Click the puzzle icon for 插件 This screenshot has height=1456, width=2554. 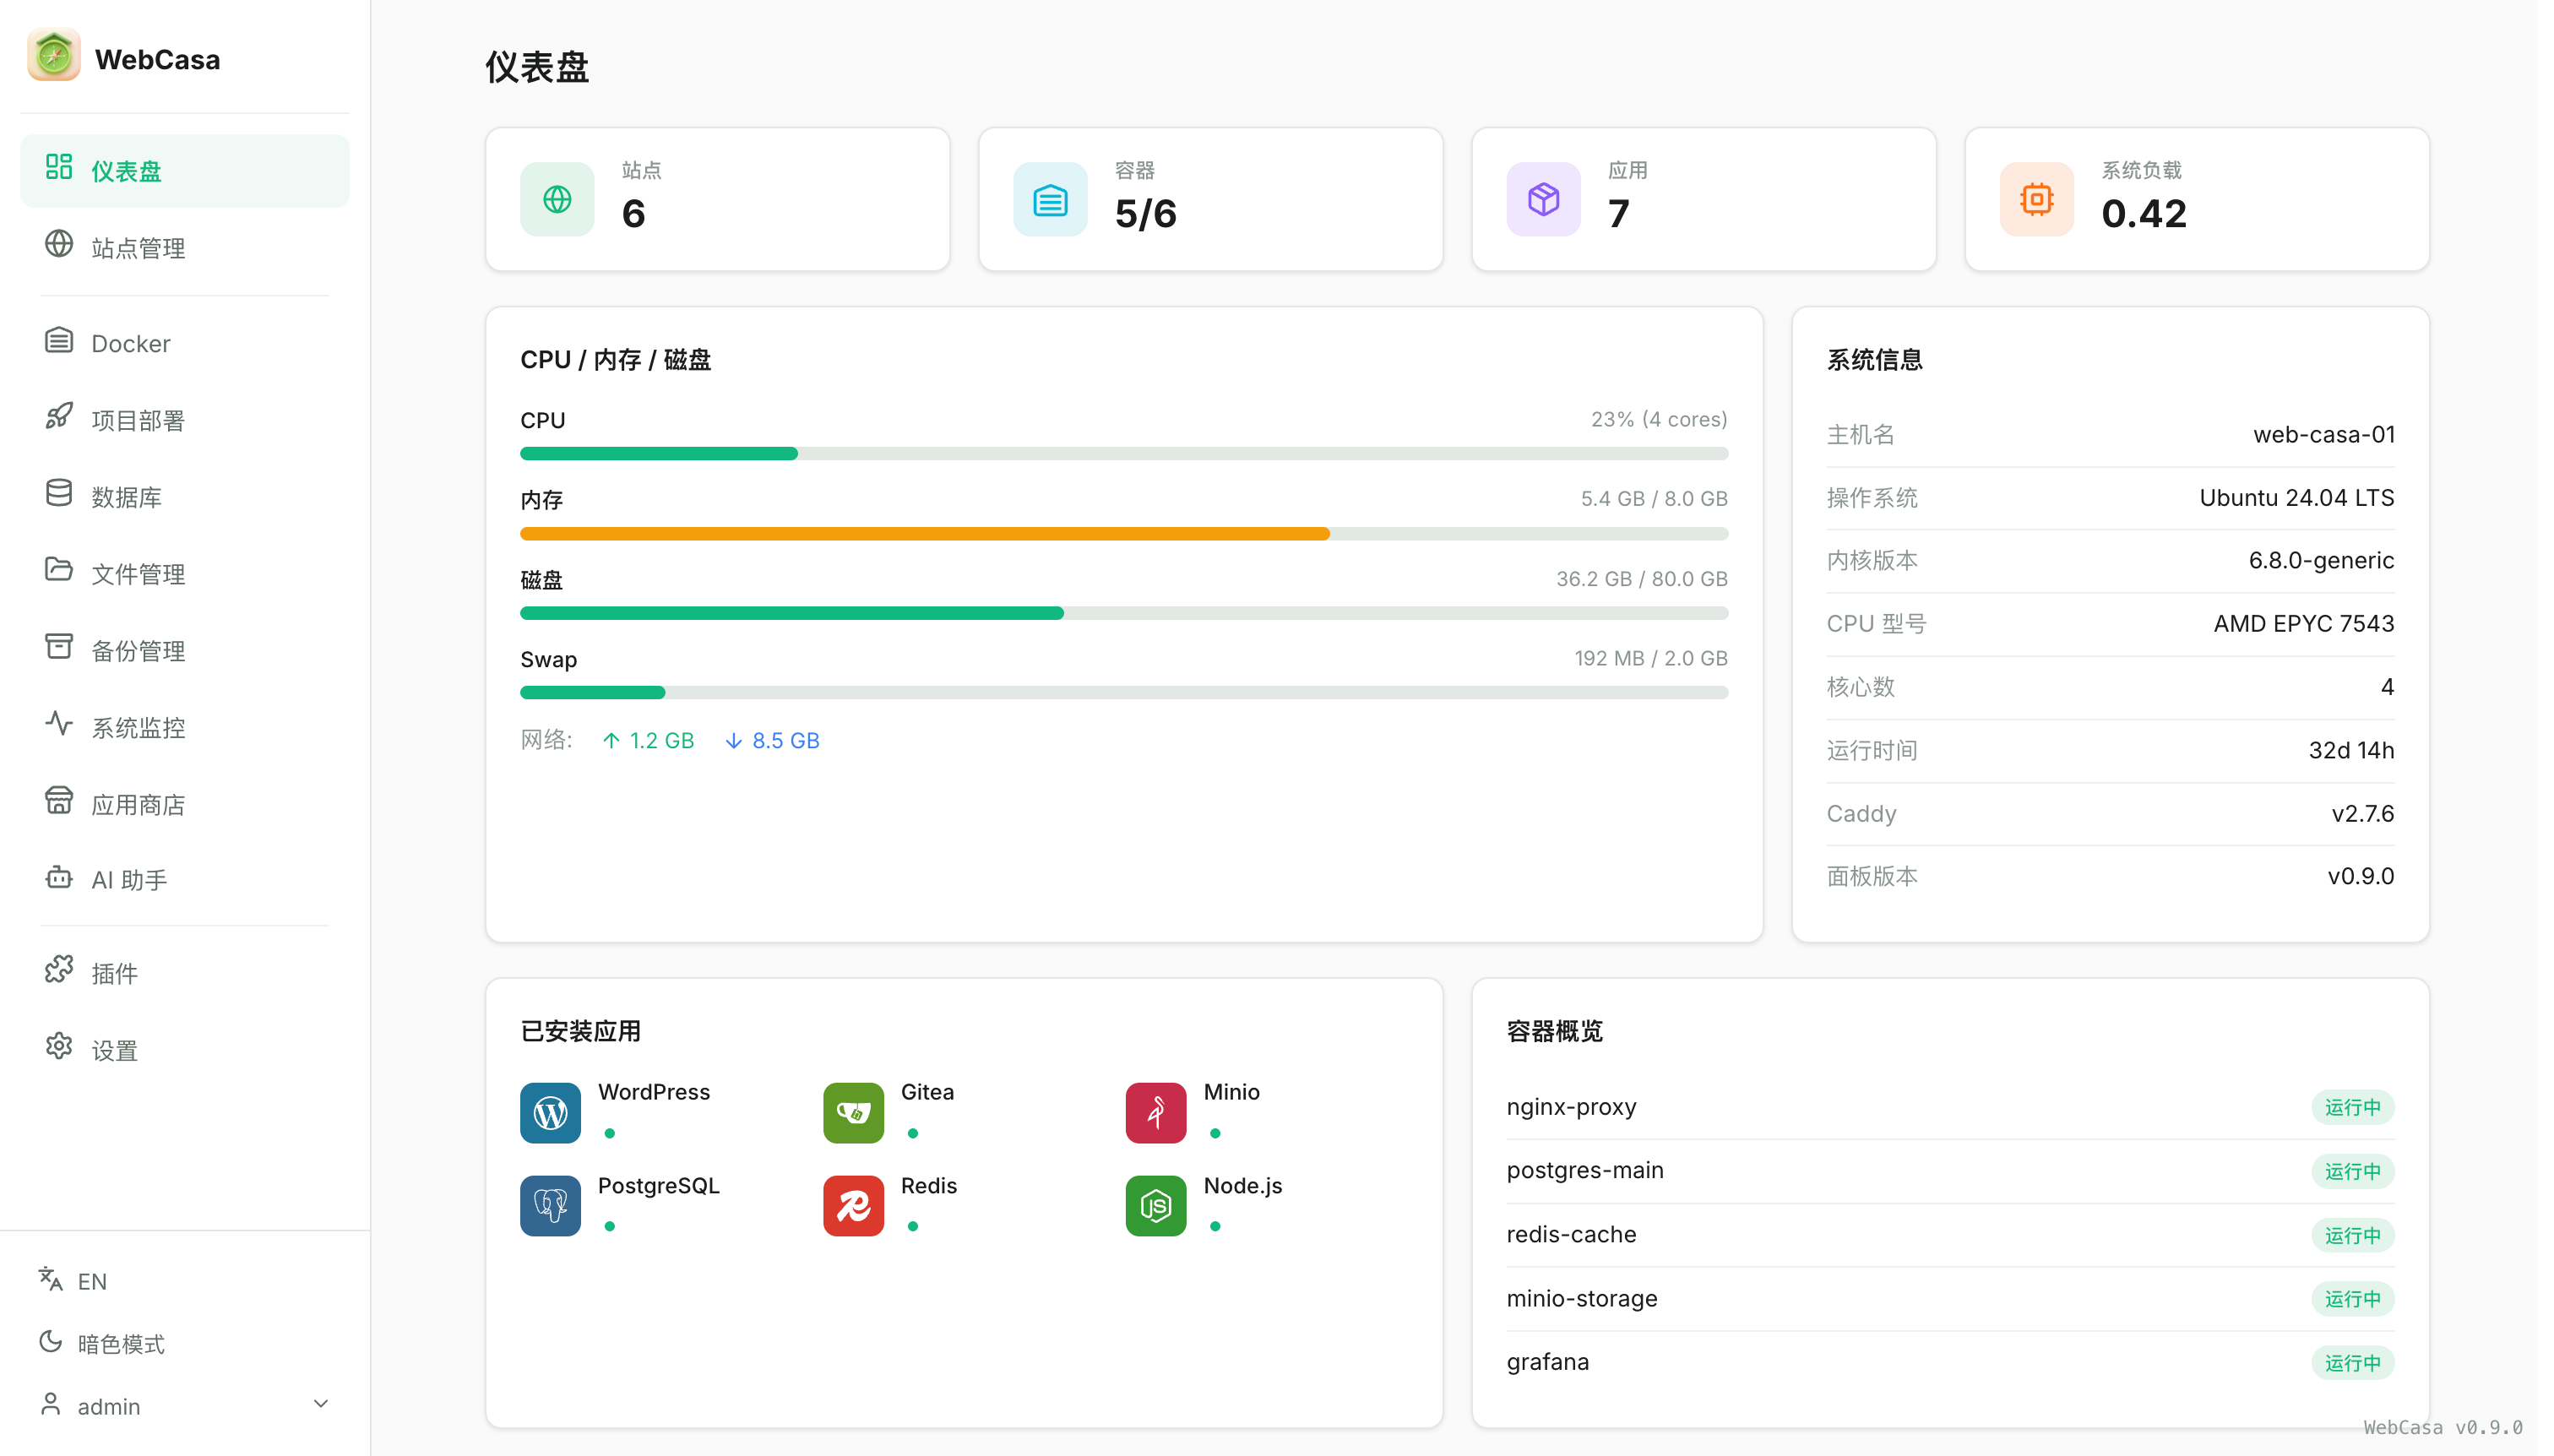(x=59, y=970)
